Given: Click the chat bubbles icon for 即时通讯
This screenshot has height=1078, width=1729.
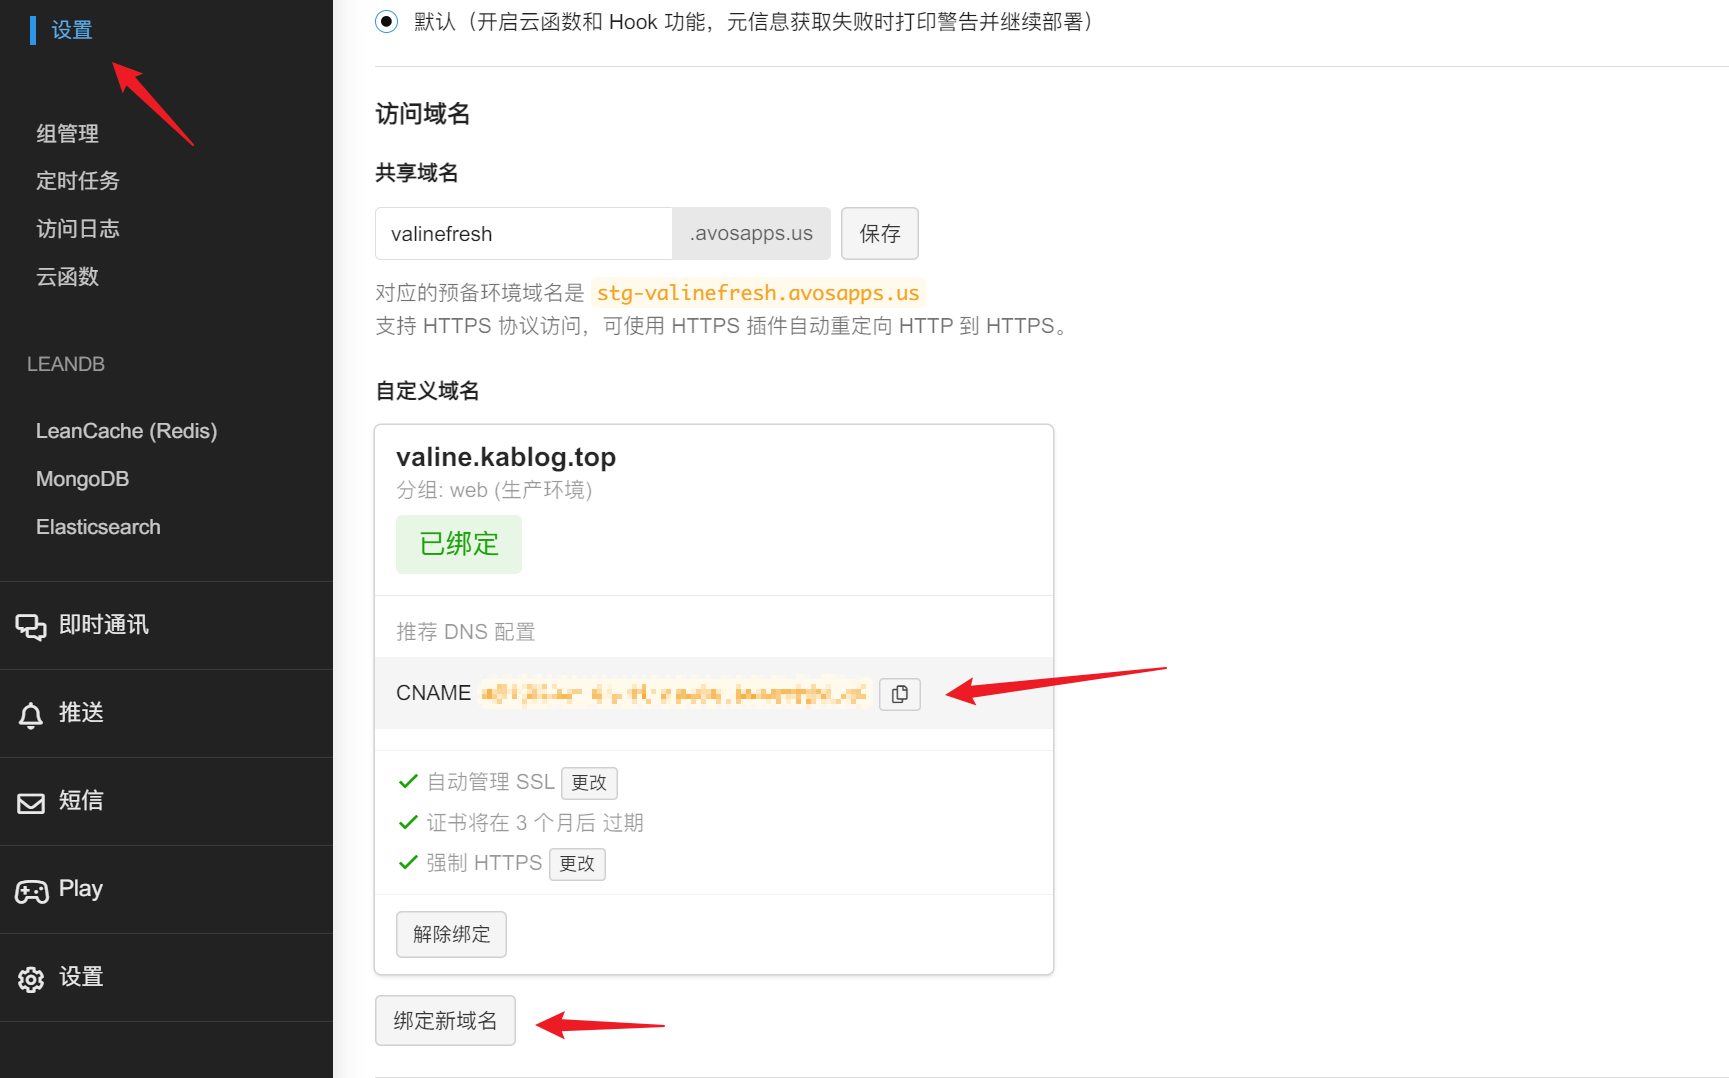Looking at the screenshot, I should 31,626.
